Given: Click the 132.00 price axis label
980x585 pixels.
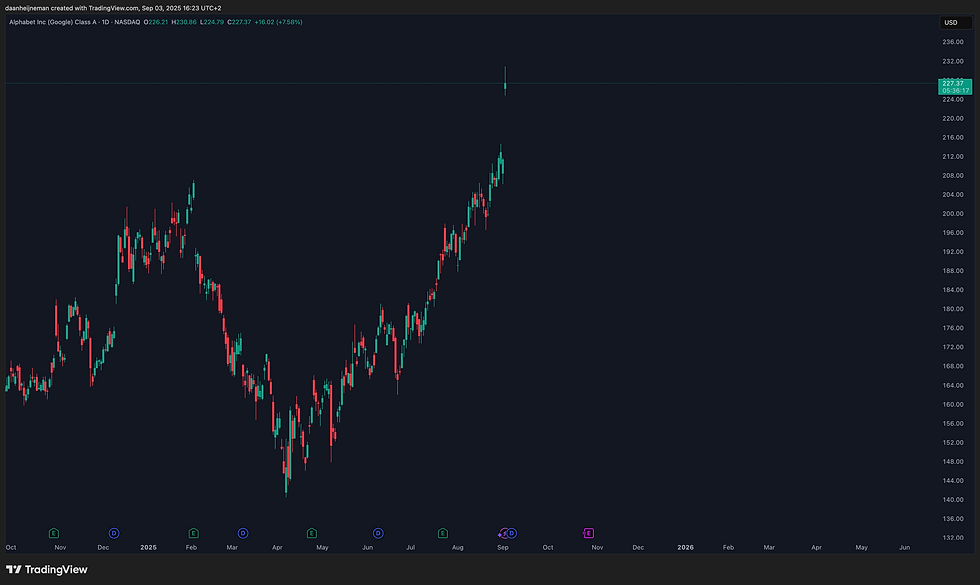Looking at the screenshot, I should click(x=953, y=538).
